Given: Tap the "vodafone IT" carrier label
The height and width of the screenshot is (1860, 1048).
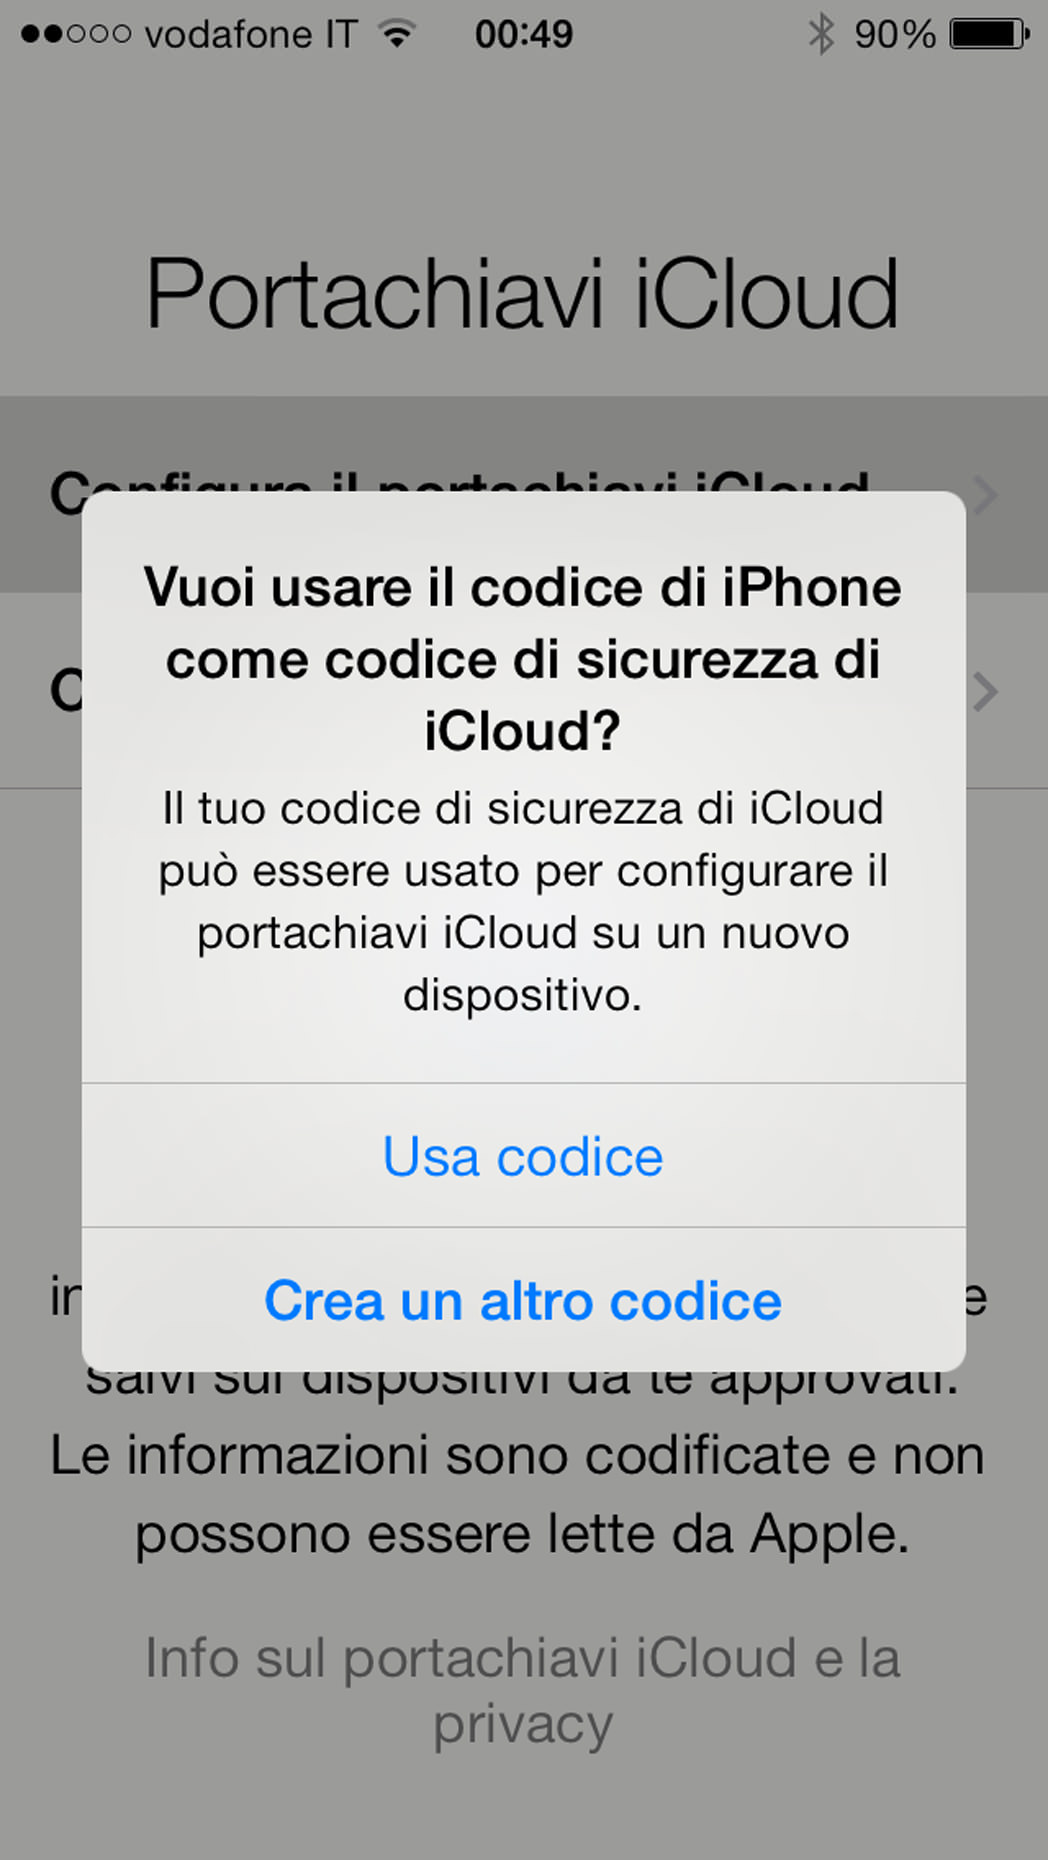Looking at the screenshot, I should coord(250,34).
